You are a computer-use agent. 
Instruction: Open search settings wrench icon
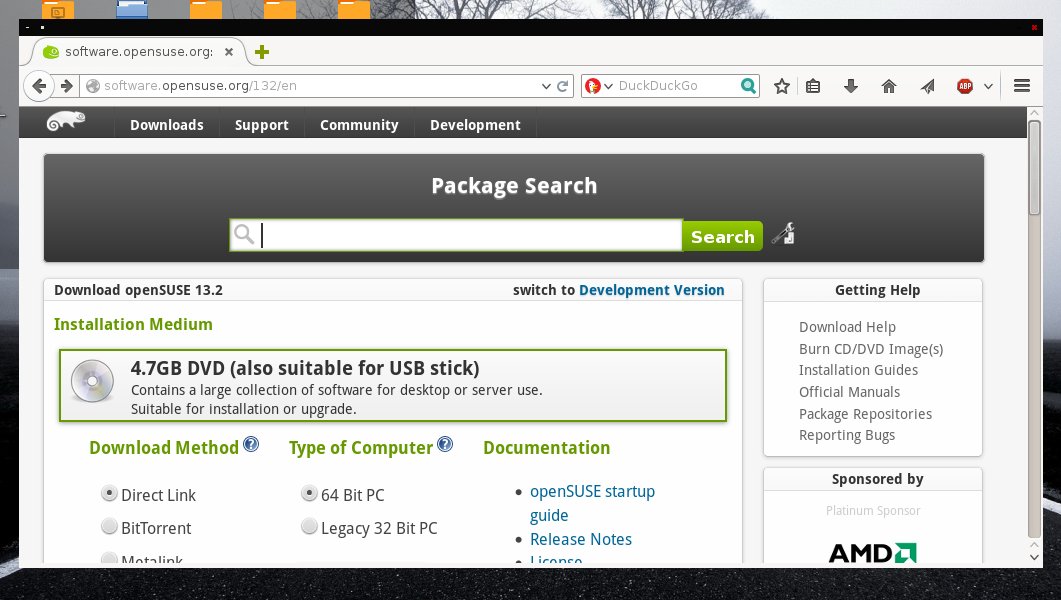pyautogui.click(x=784, y=234)
